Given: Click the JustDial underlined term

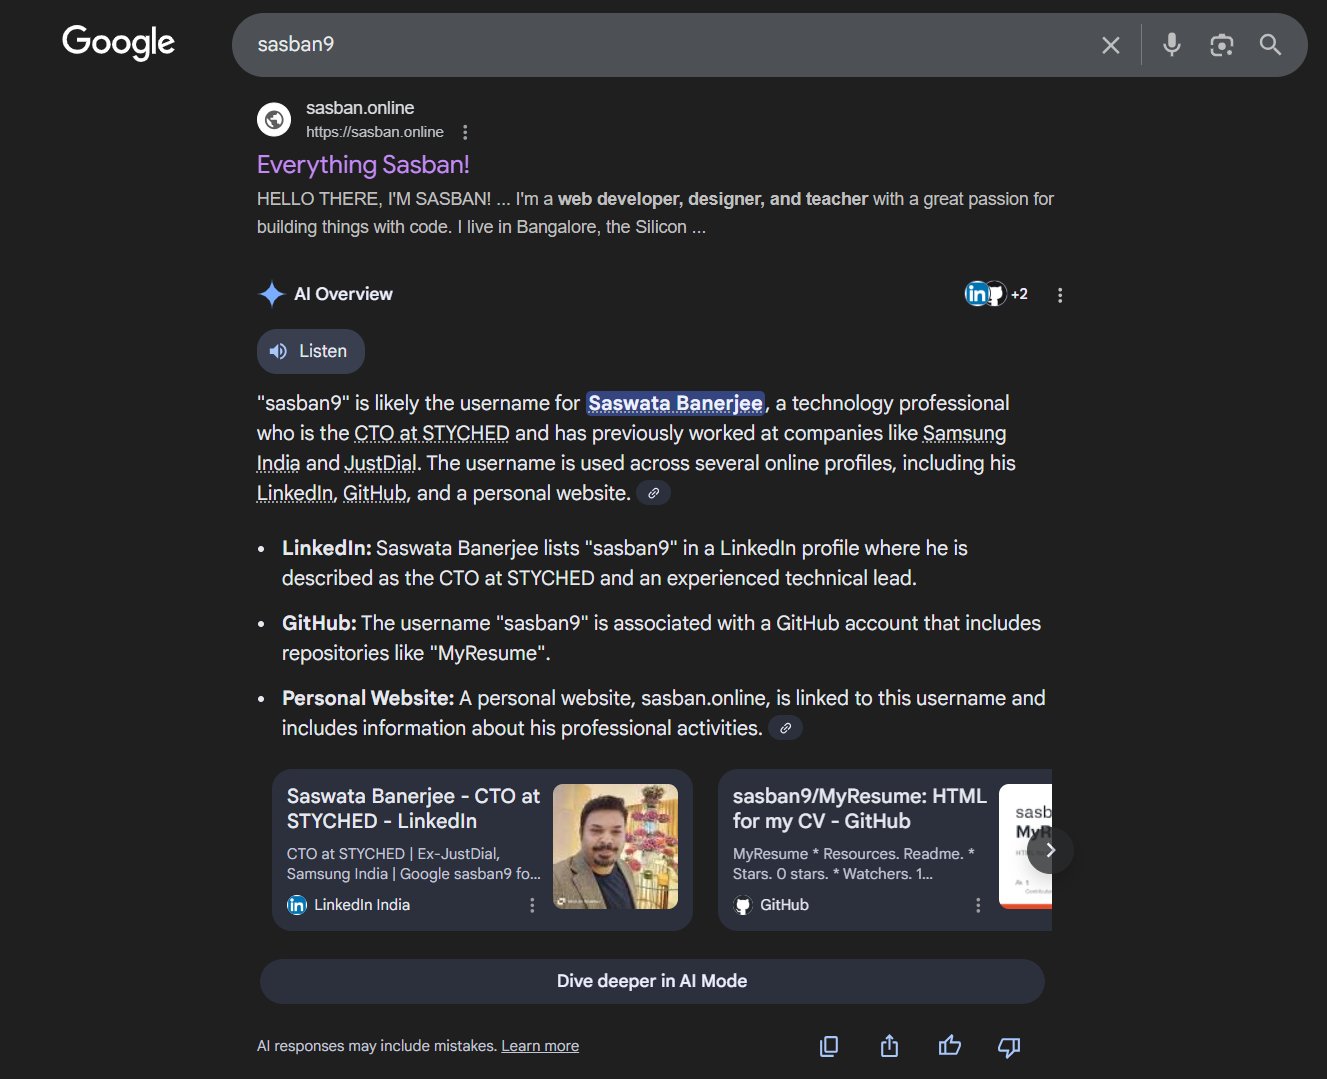Looking at the screenshot, I should click(381, 463).
